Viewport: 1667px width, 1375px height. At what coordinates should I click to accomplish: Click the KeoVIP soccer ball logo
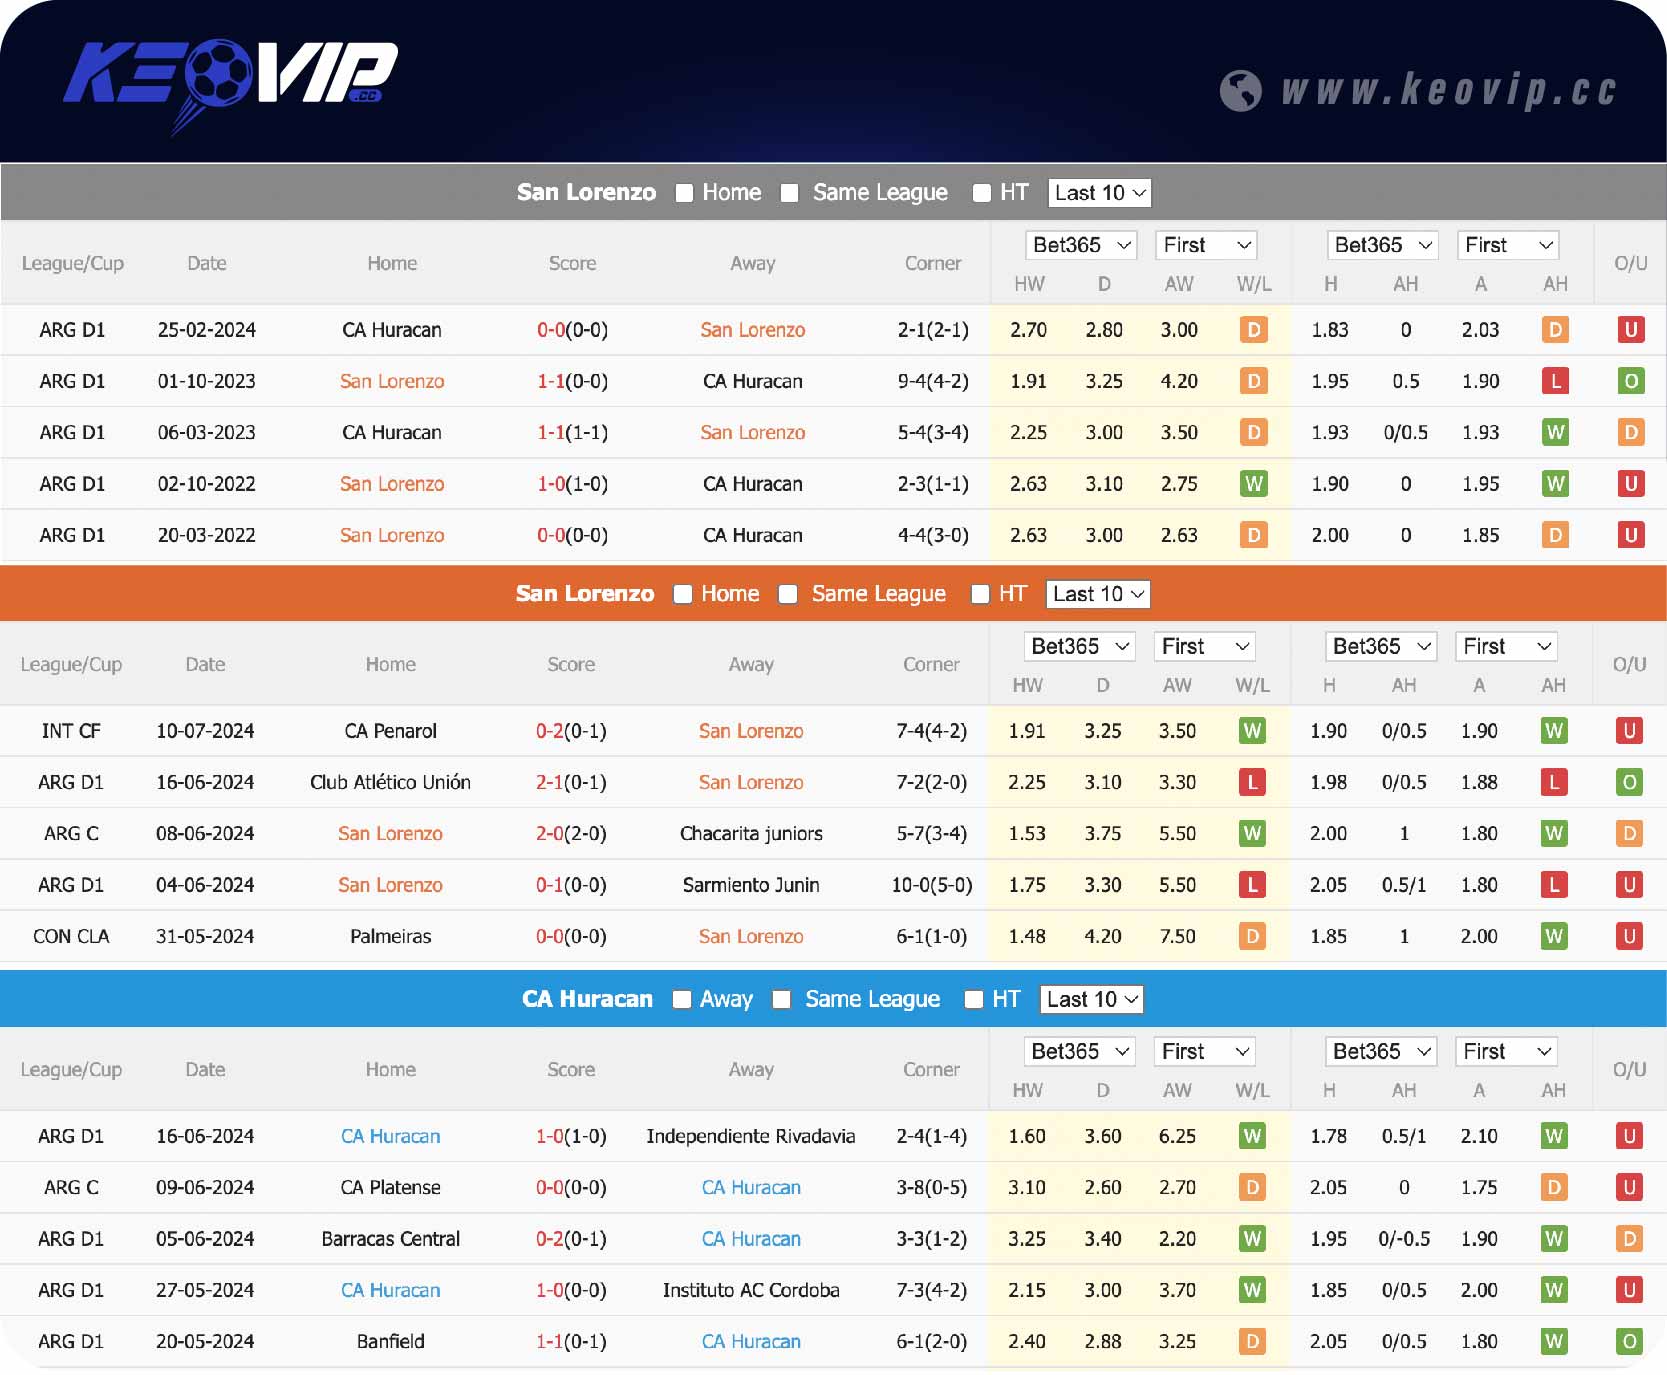click(x=230, y=78)
